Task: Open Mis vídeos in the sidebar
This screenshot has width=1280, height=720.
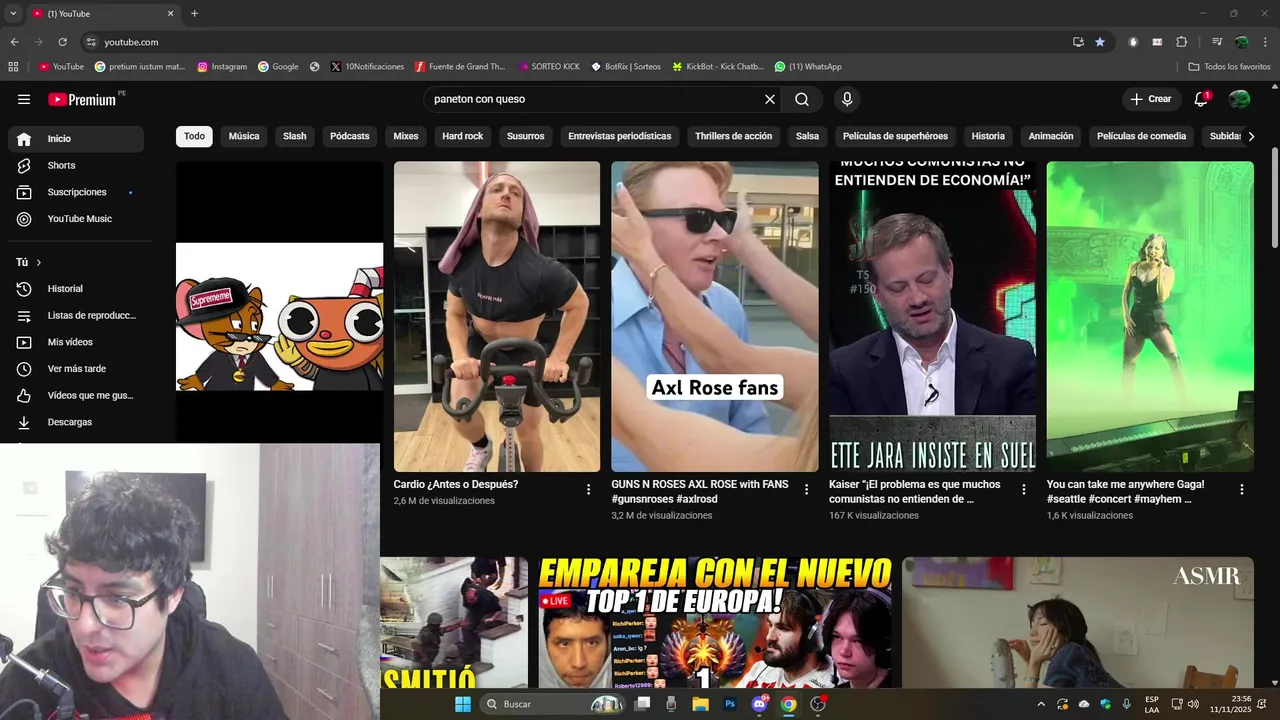Action: point(76,342)
